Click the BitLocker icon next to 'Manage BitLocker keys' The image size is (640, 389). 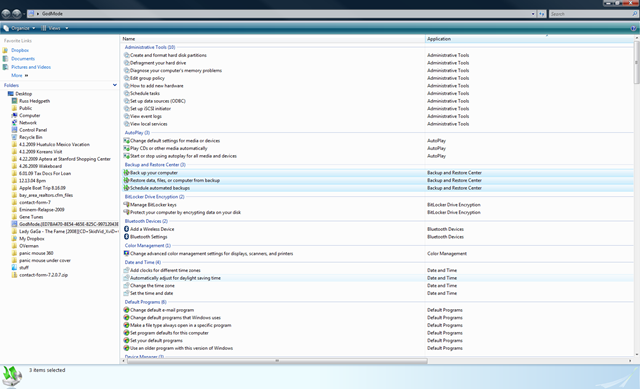[x=127, y=205]
